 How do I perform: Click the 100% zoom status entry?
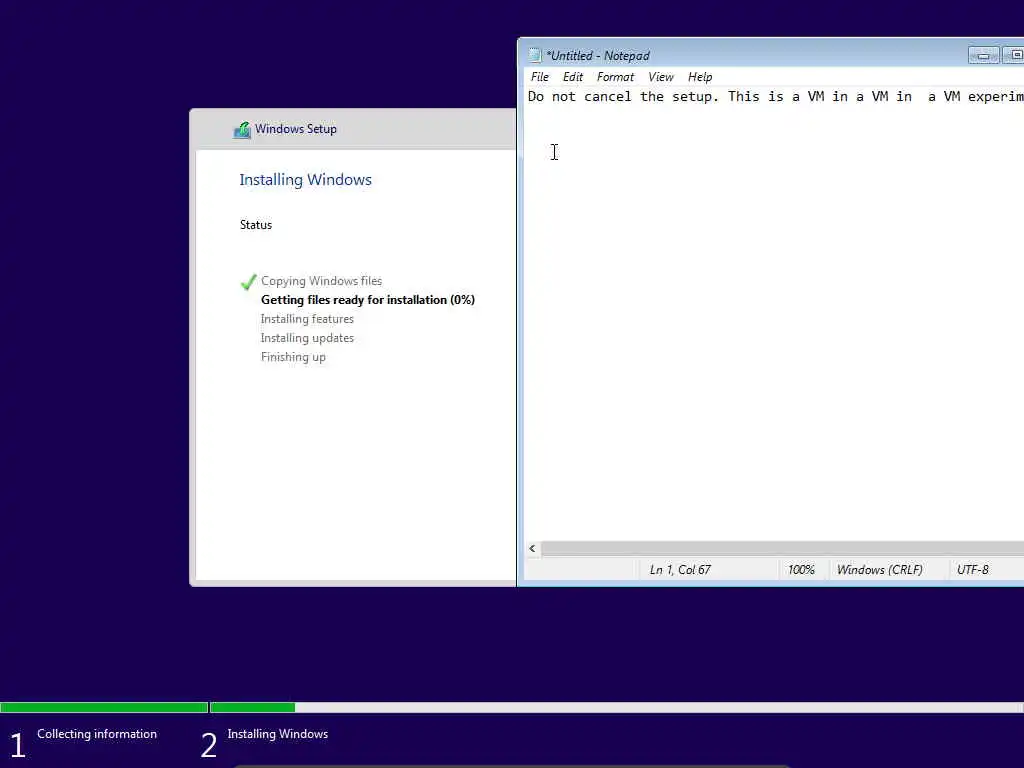click(x=801, y=569)
